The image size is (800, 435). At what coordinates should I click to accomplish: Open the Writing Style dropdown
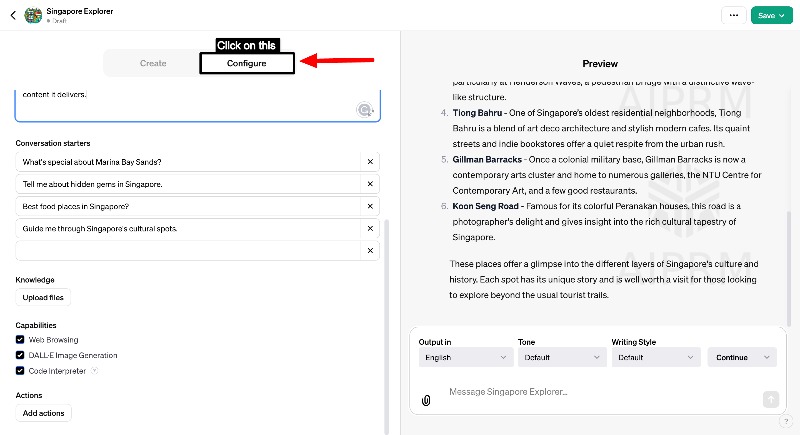coord(654,357)
